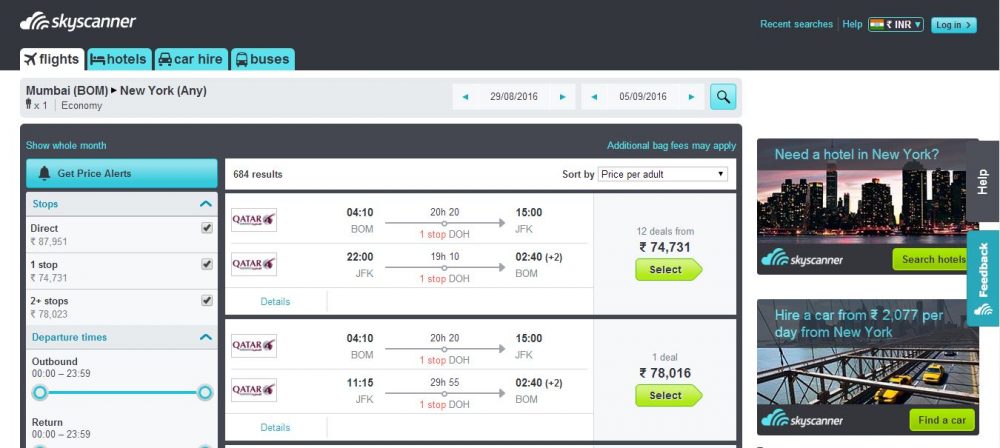This screenshot has width=1000, height=448.
Task: Click next day arrow for return date 05/09/2016
Action: coord(691,97)
